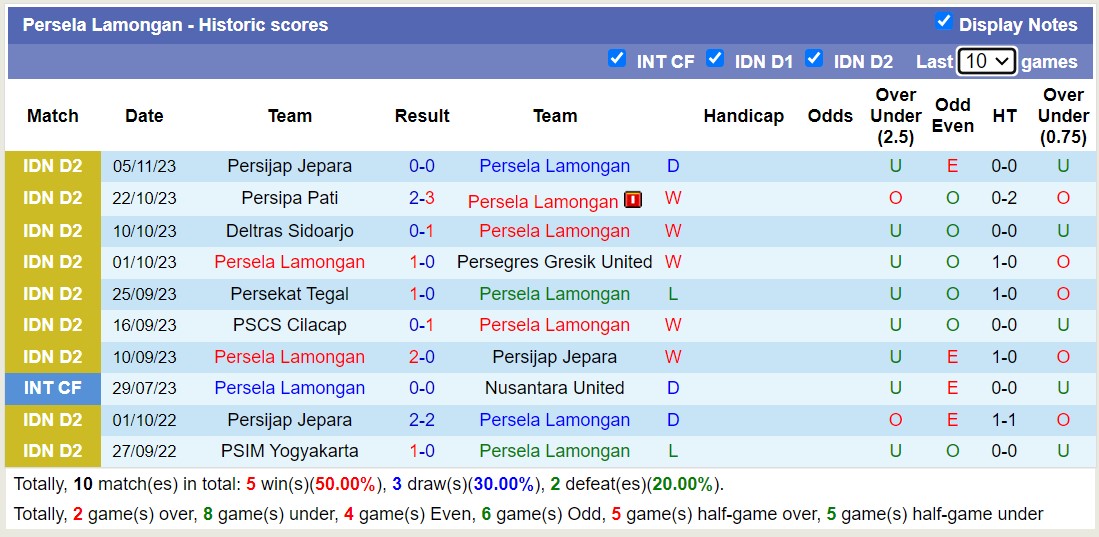Click the HT score 0-2 on 22/10/23 row
Viewport: 1099px width, 537px height.
pyautogui.click(x=1004, y=198)
